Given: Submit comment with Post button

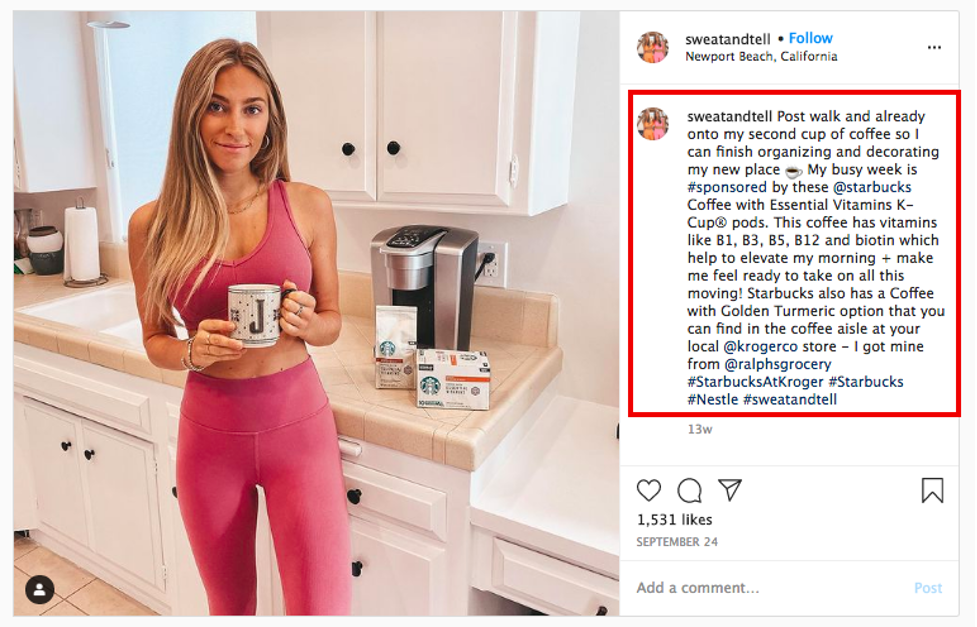Looking at the screenshot, I should (x=928, y=588).
